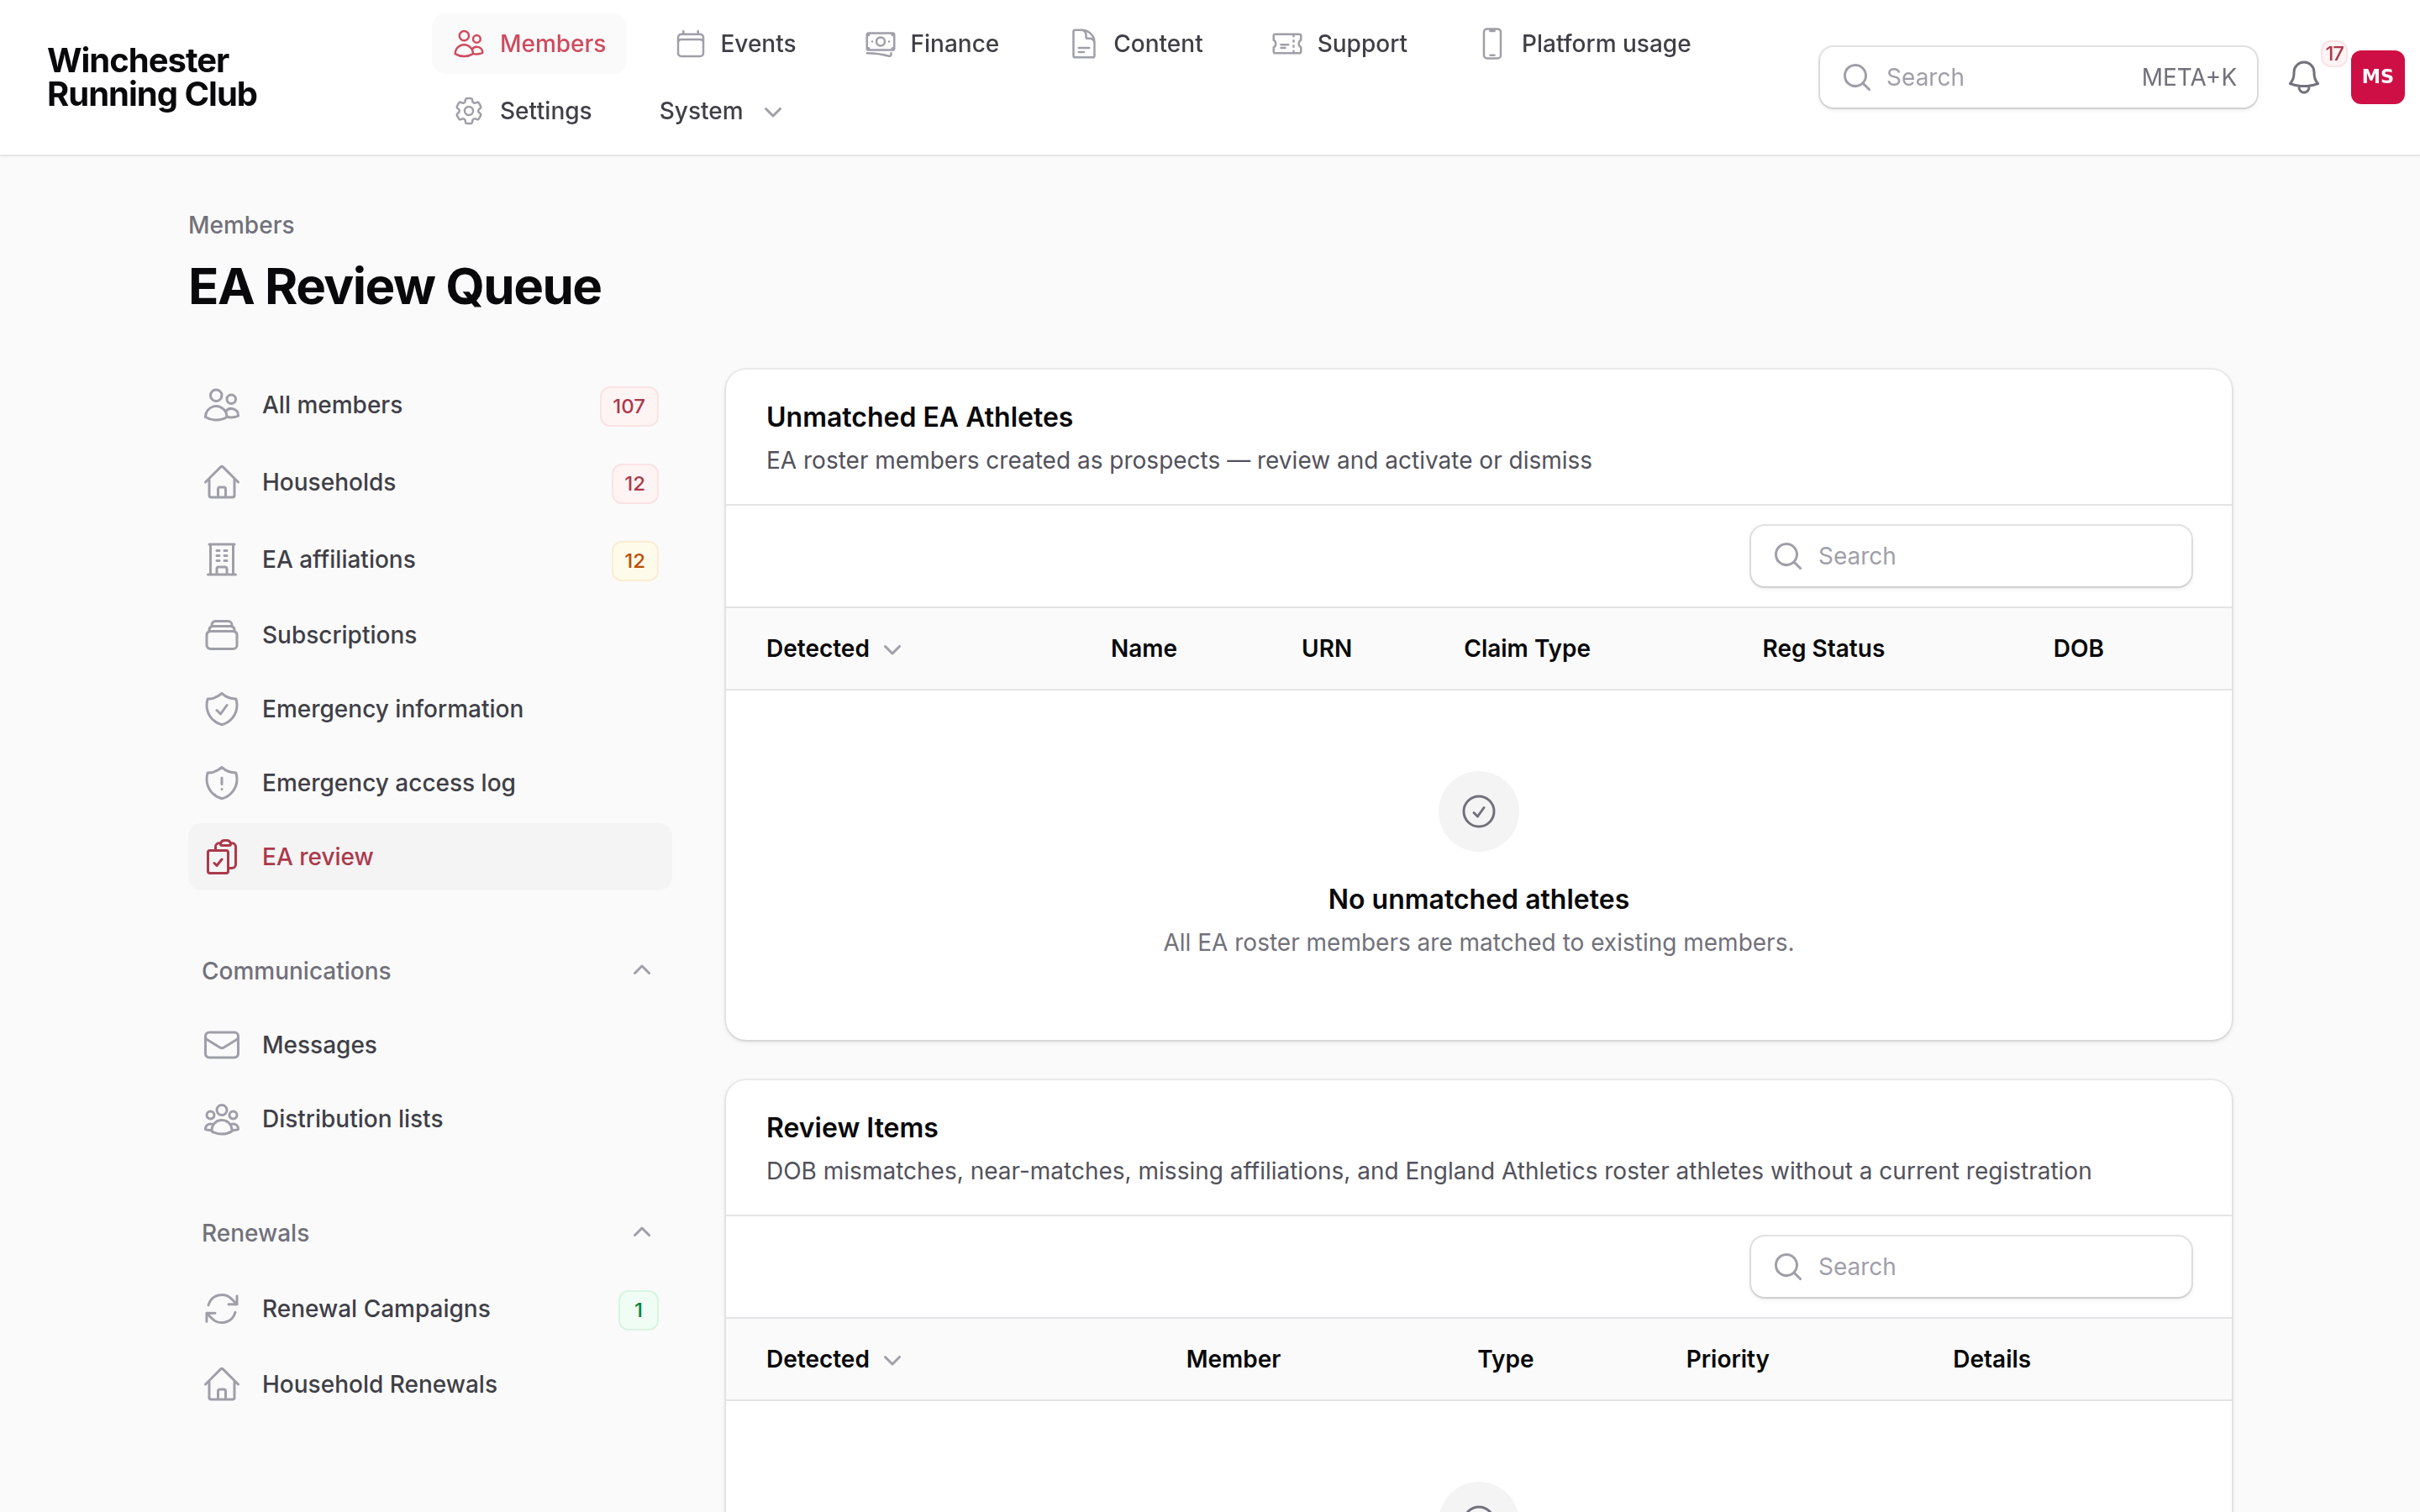
Task: Open the MS user avatar menu
Action: click(2377, 77)
